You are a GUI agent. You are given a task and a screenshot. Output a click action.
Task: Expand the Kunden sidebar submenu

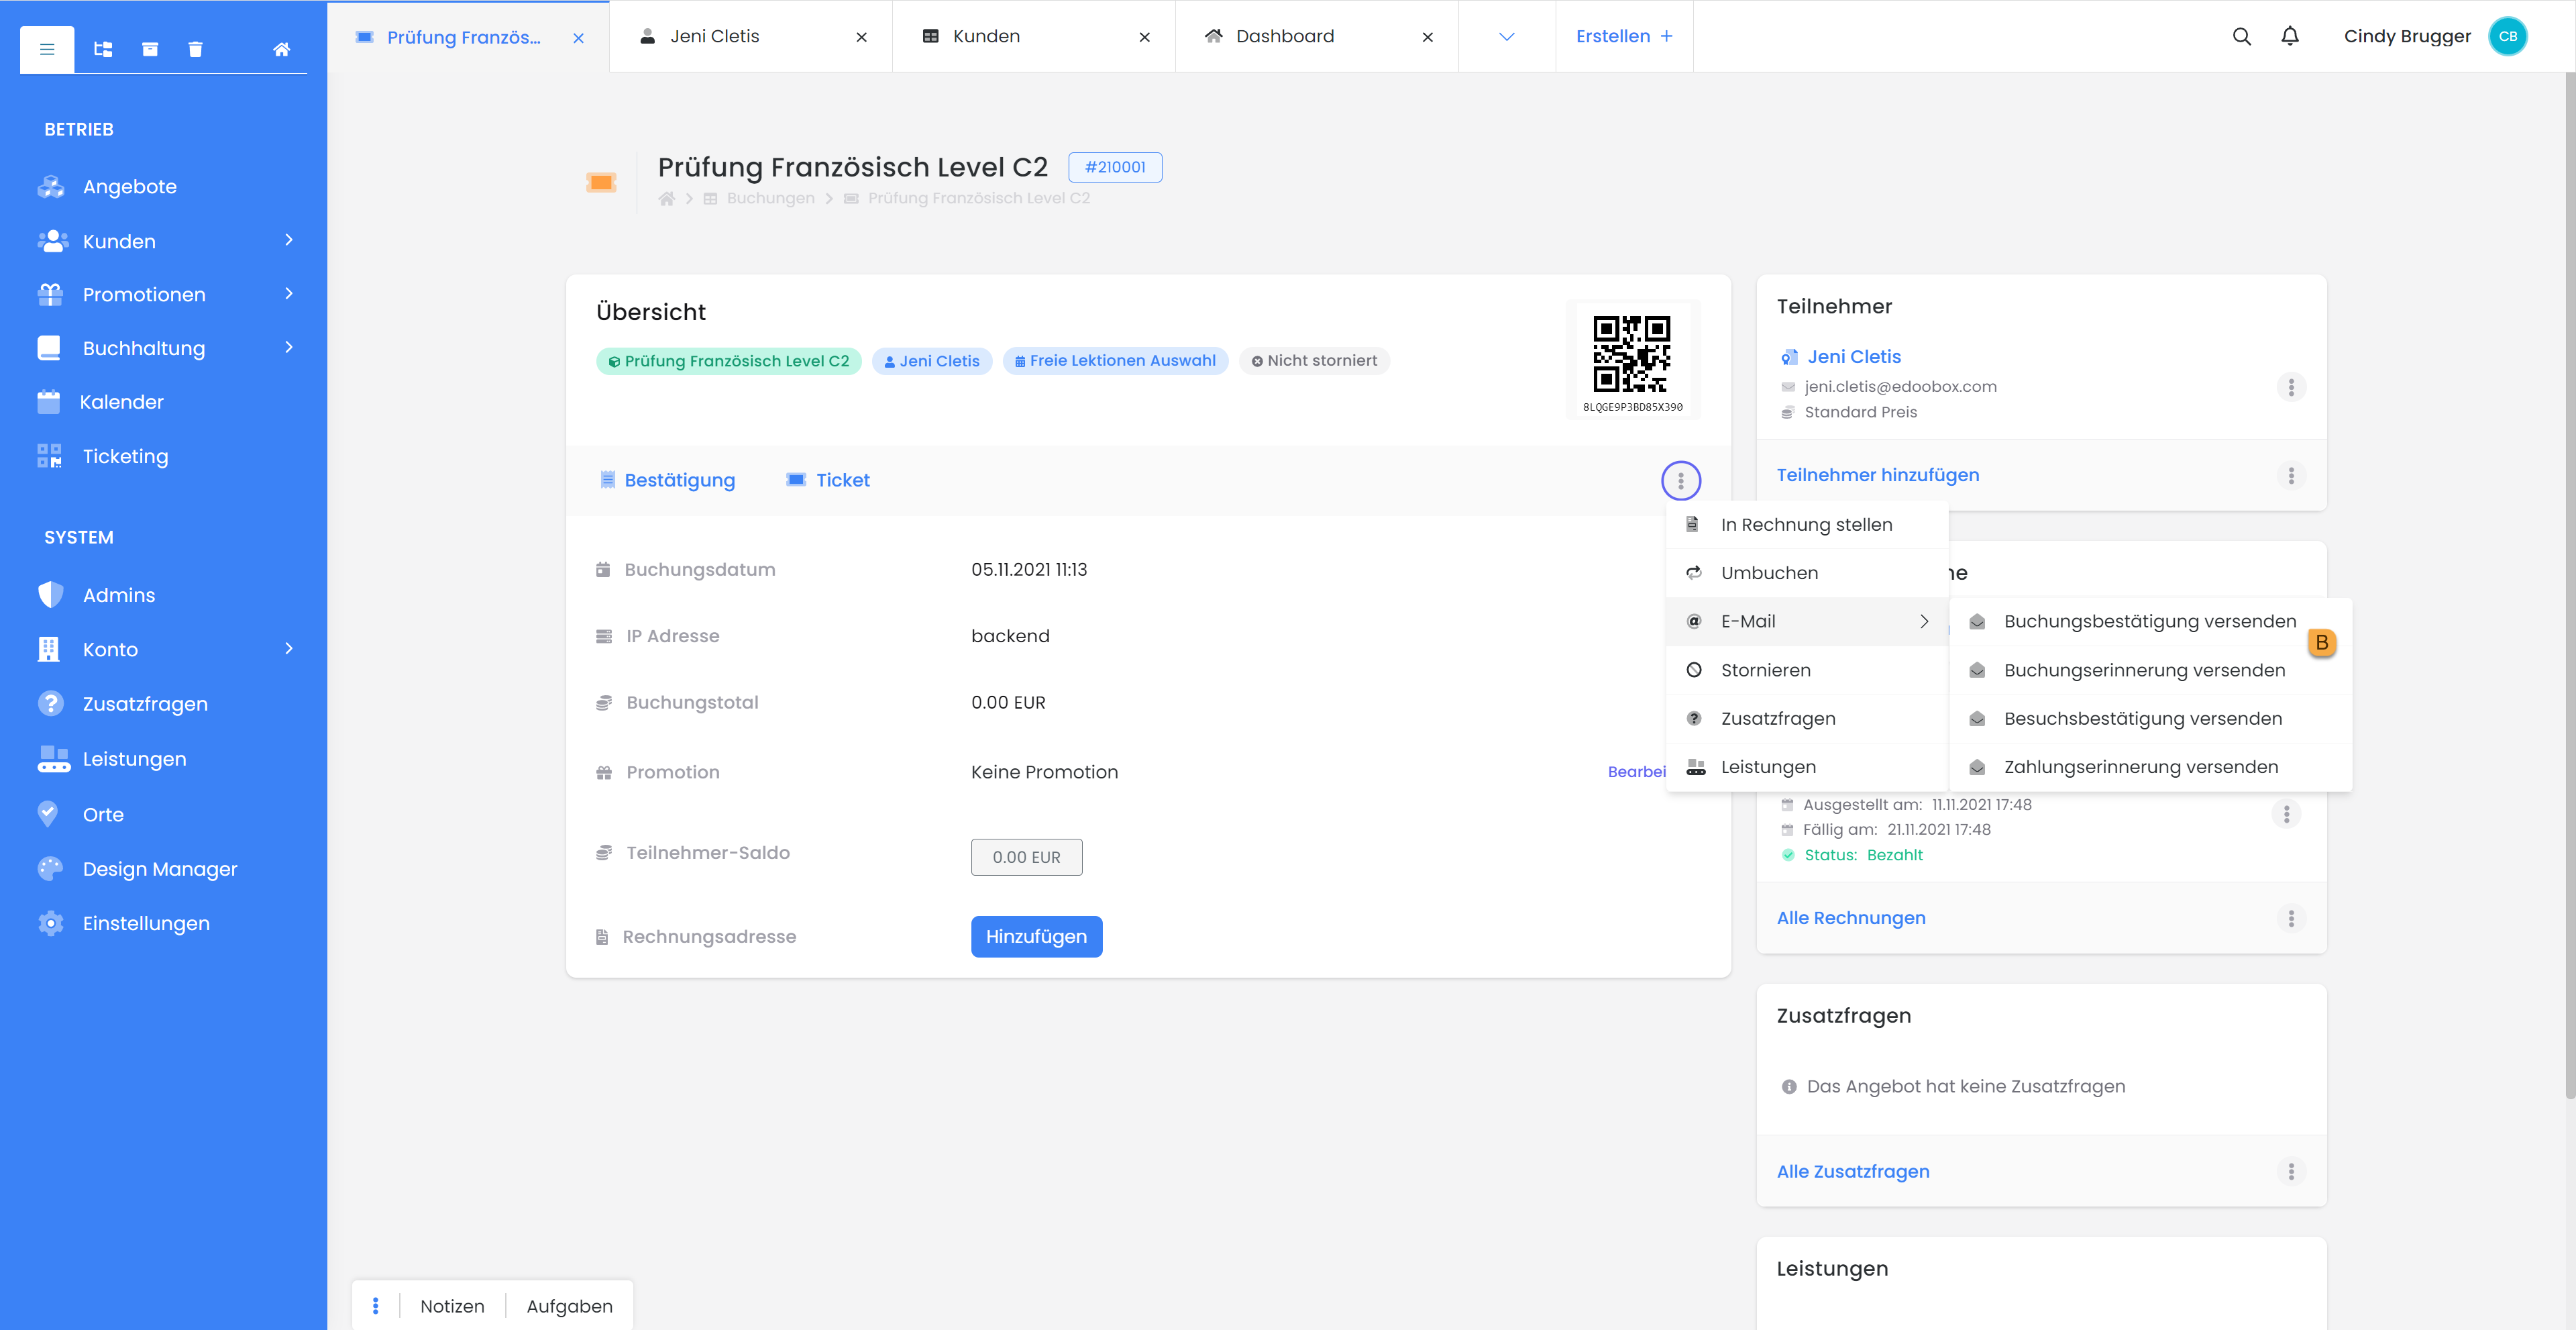289,240
